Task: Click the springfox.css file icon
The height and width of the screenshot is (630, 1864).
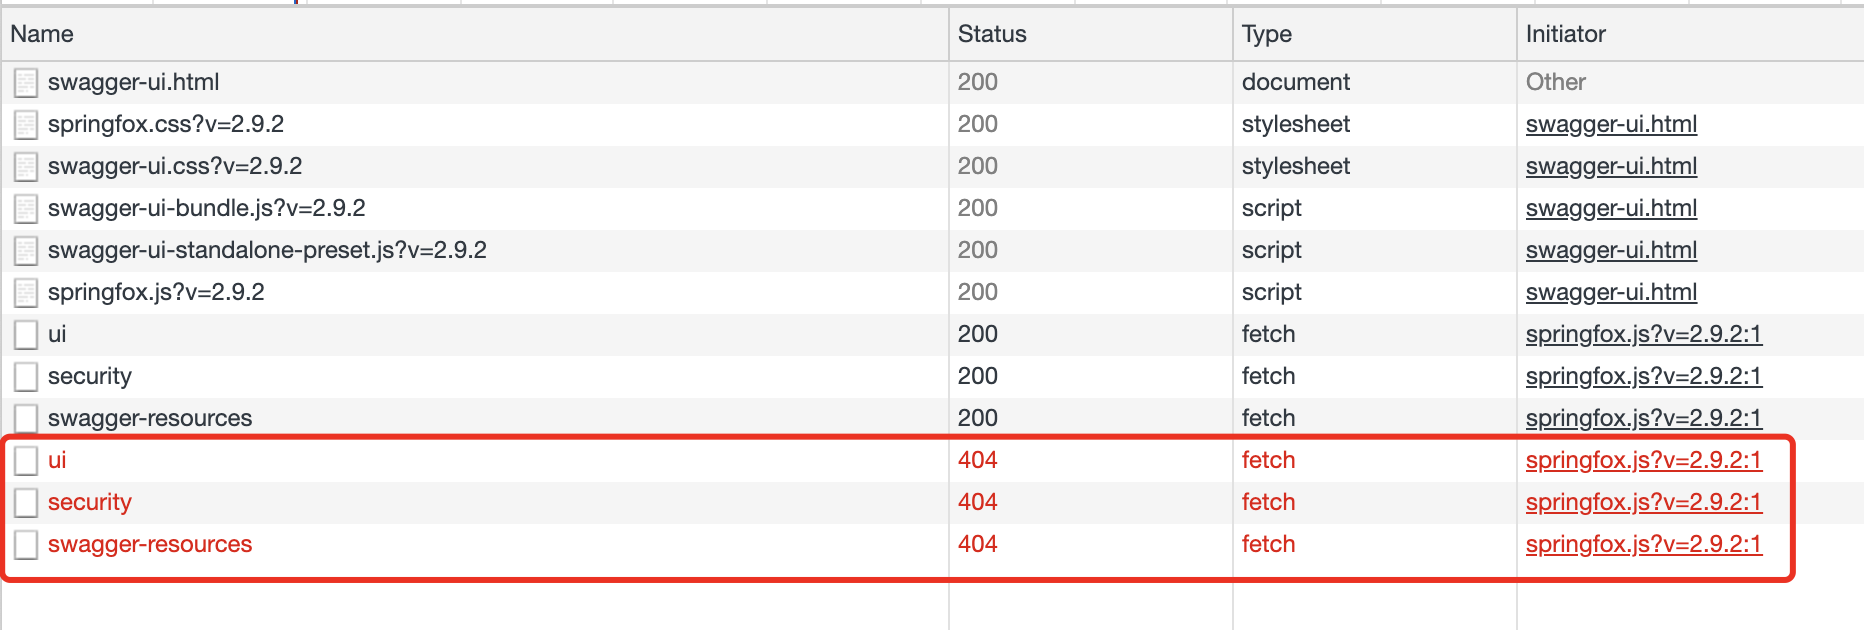Action: (26, 125)
